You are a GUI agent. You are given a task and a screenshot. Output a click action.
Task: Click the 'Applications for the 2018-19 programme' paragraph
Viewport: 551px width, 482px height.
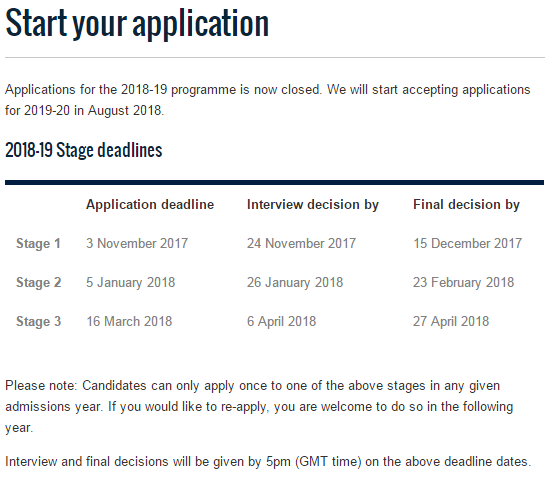pos(267,100)
